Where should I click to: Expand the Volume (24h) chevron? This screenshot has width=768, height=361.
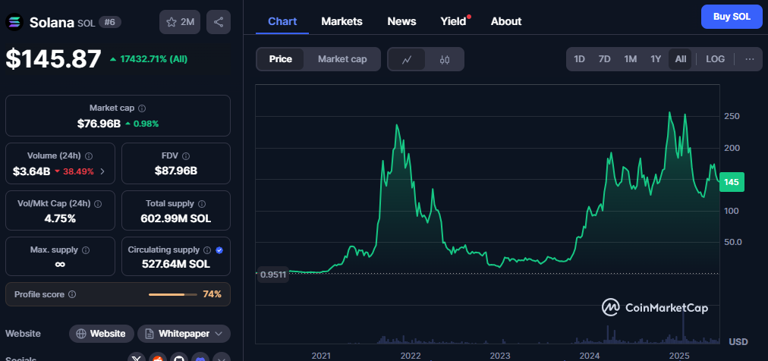point(102,171)
